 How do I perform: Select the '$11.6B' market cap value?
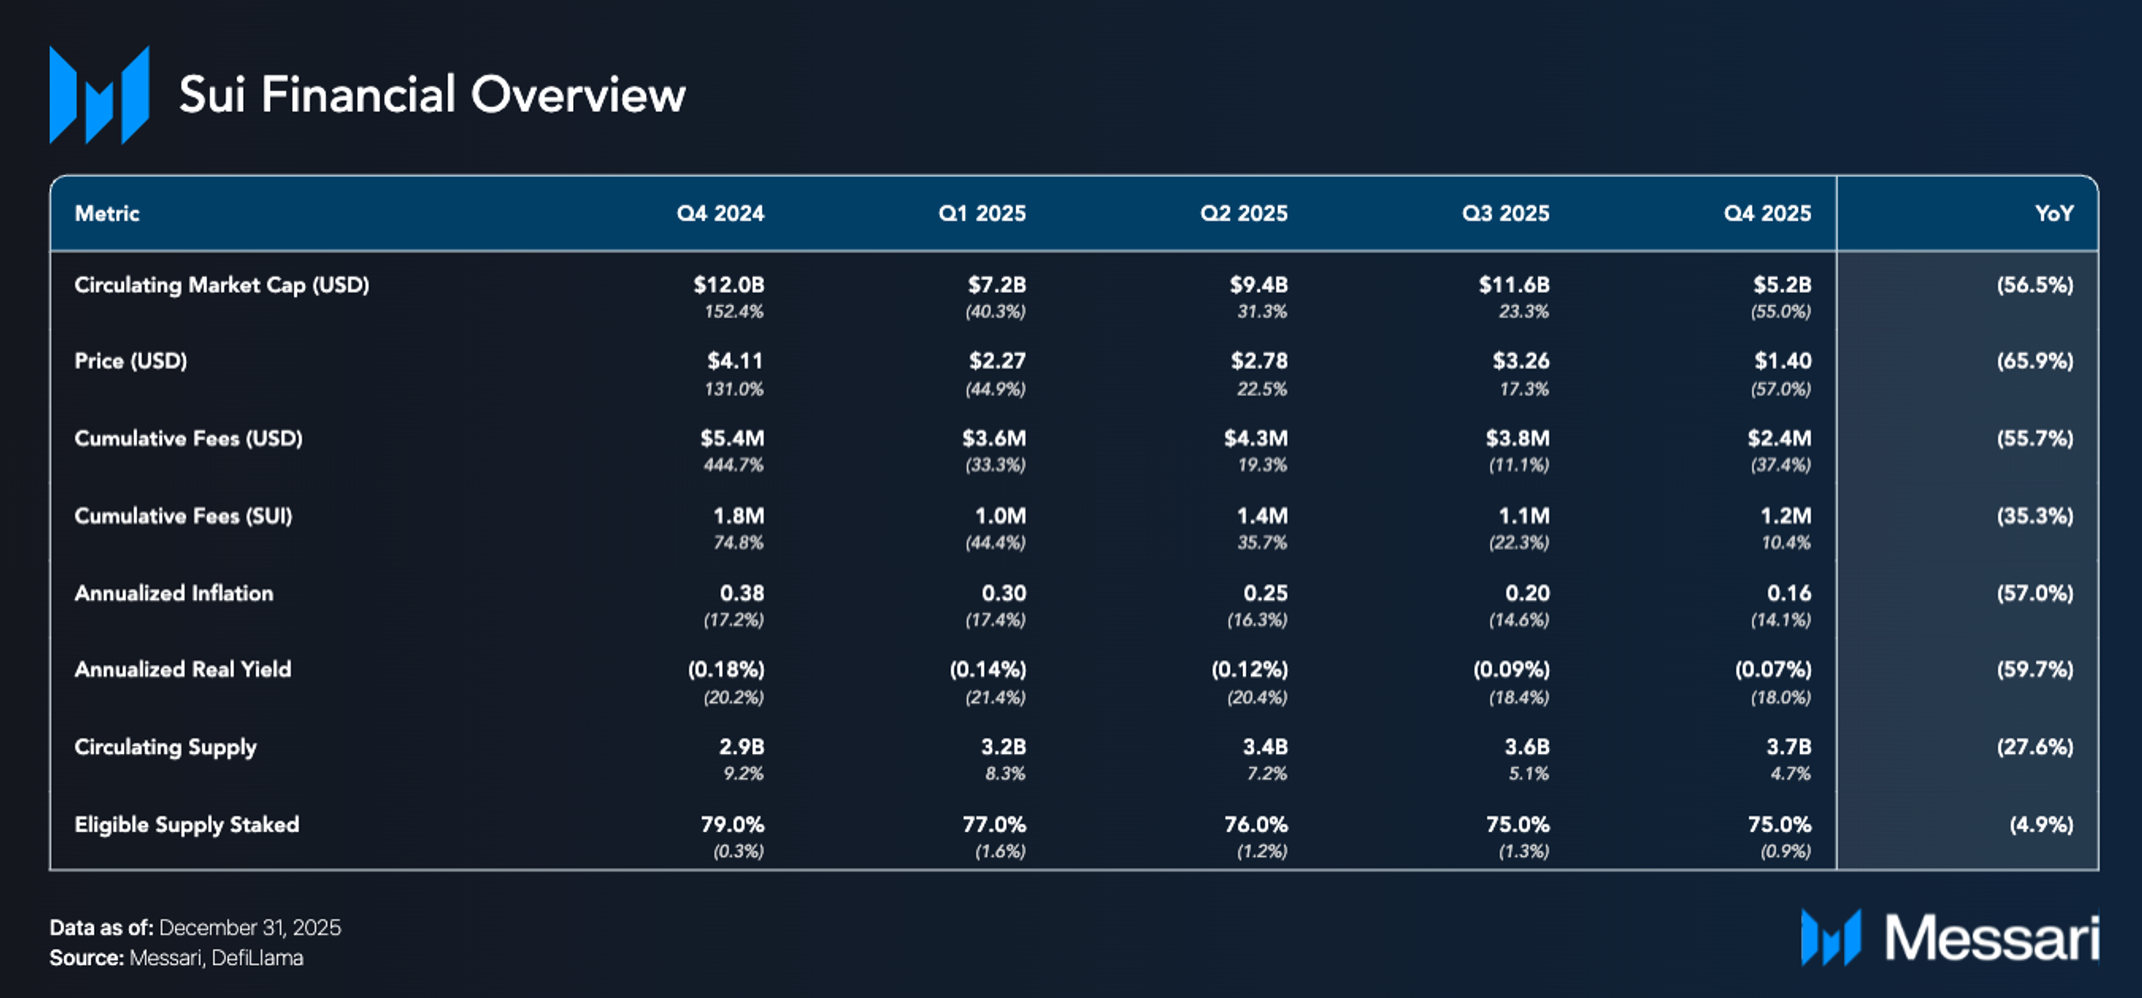(x=1515, y=285)
